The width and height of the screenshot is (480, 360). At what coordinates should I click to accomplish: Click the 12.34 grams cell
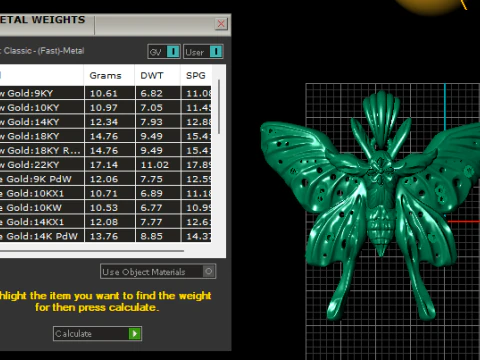pyautogui.click(x=110, y=122)
